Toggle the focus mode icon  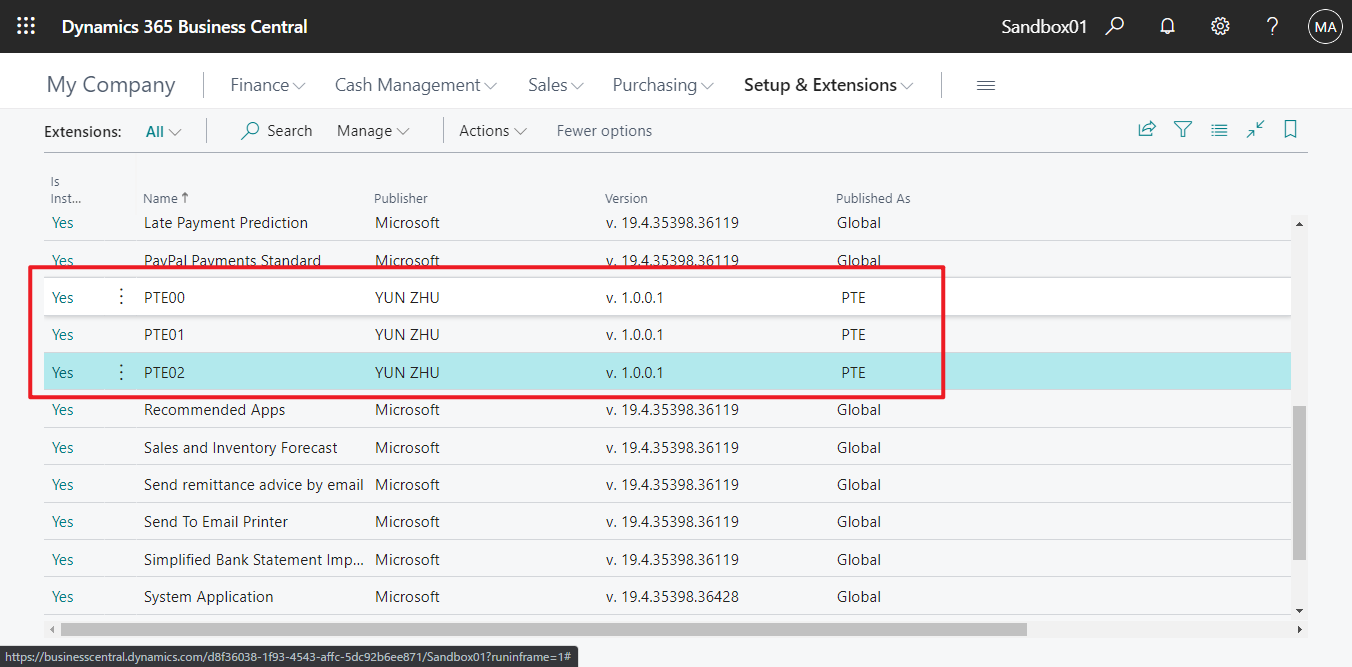coord(1255,129)
